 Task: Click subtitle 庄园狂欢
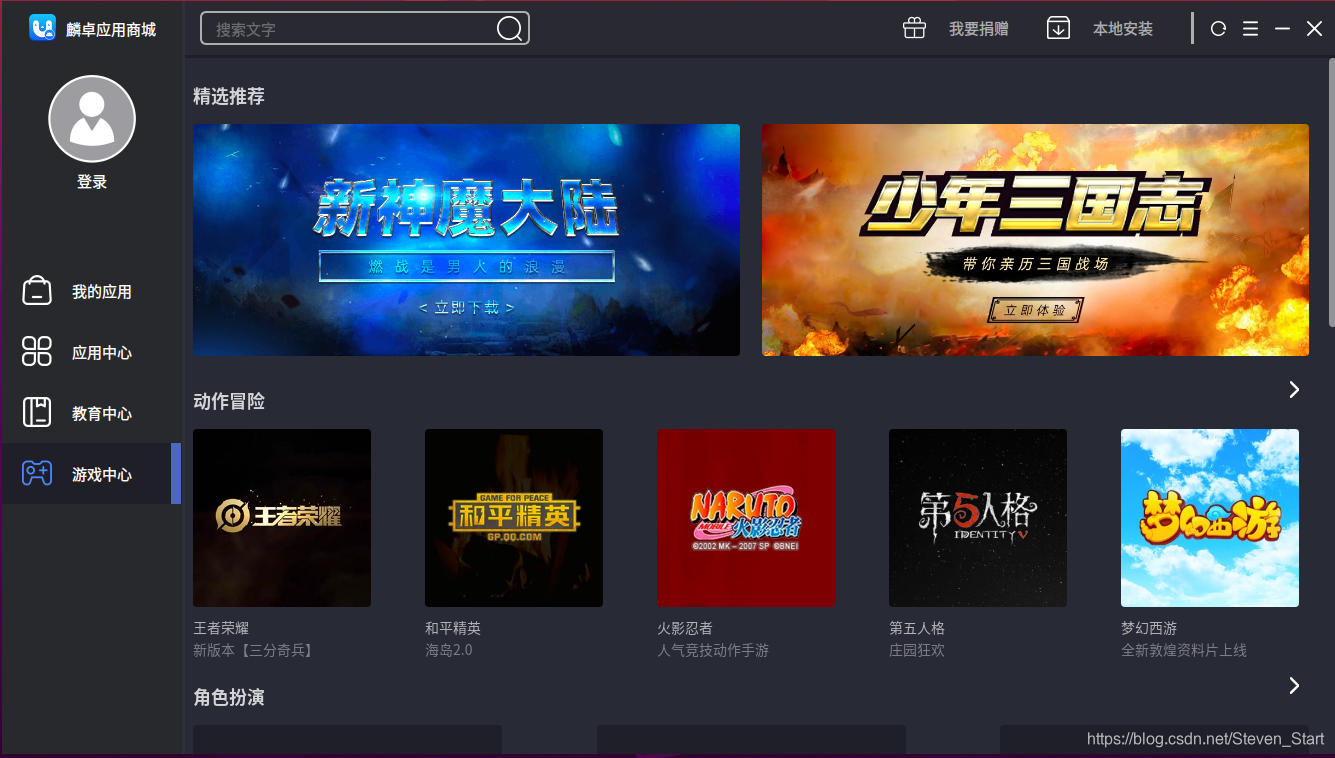917,650
